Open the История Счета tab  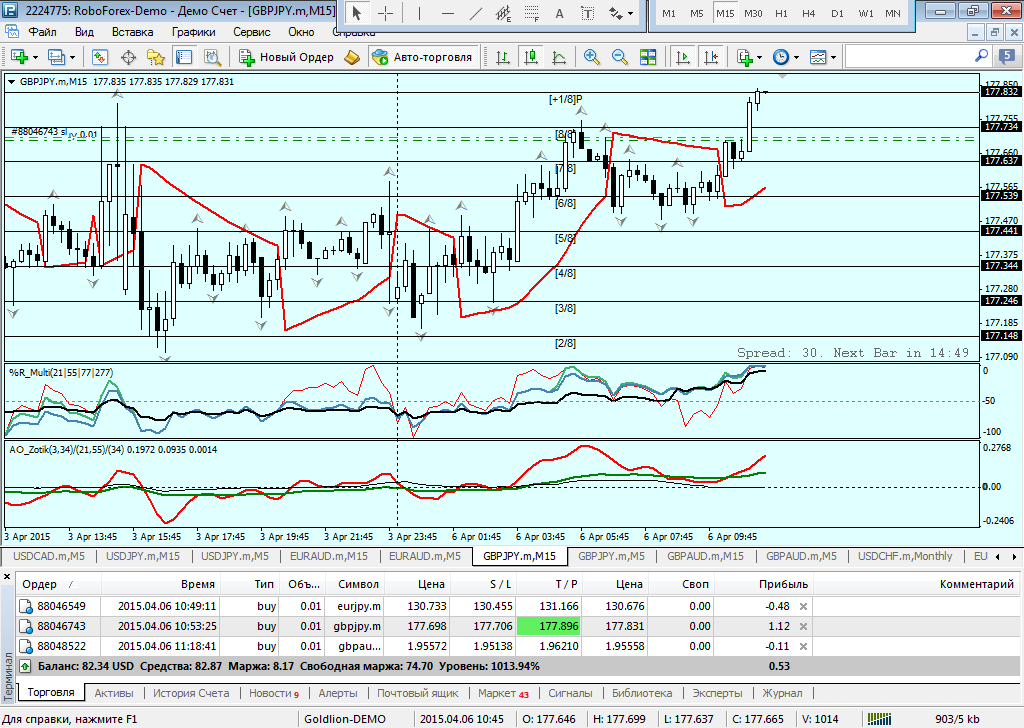point(191,693)
